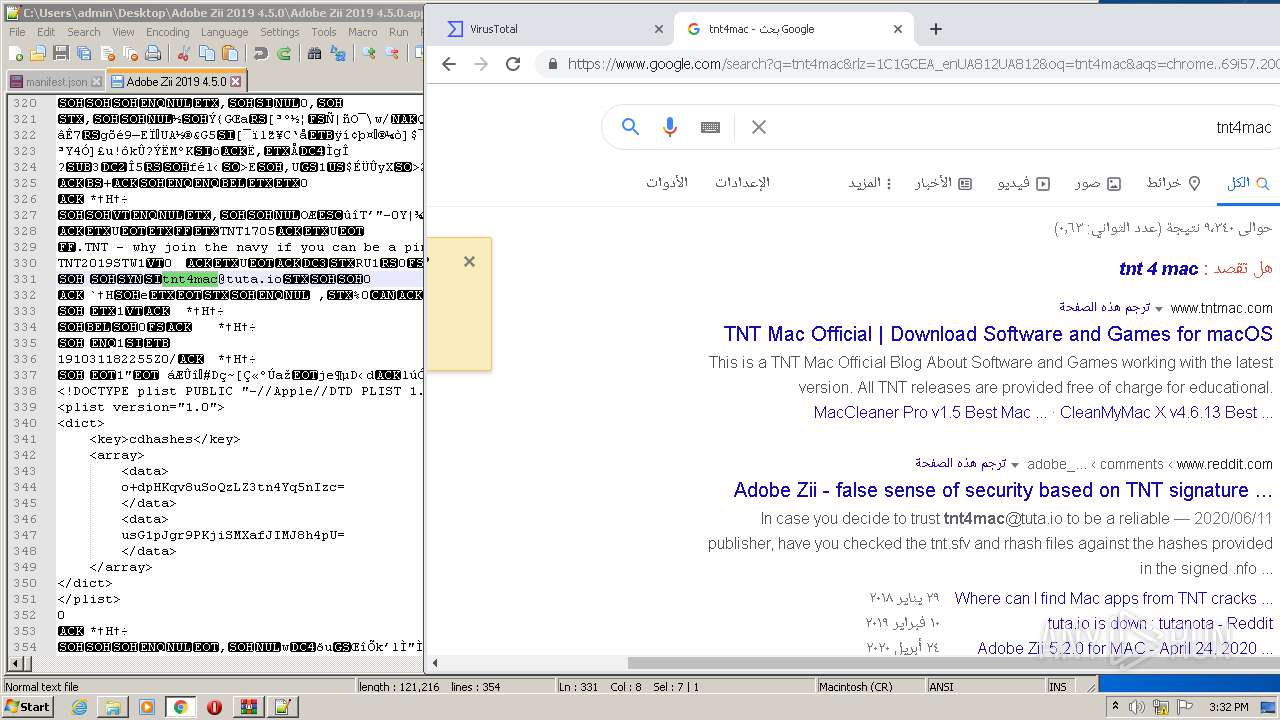The height and width of the screenshot is (720, 1280).
Task: Go back in Chrome
Action: pyautogui.click(x=449, y=64)
